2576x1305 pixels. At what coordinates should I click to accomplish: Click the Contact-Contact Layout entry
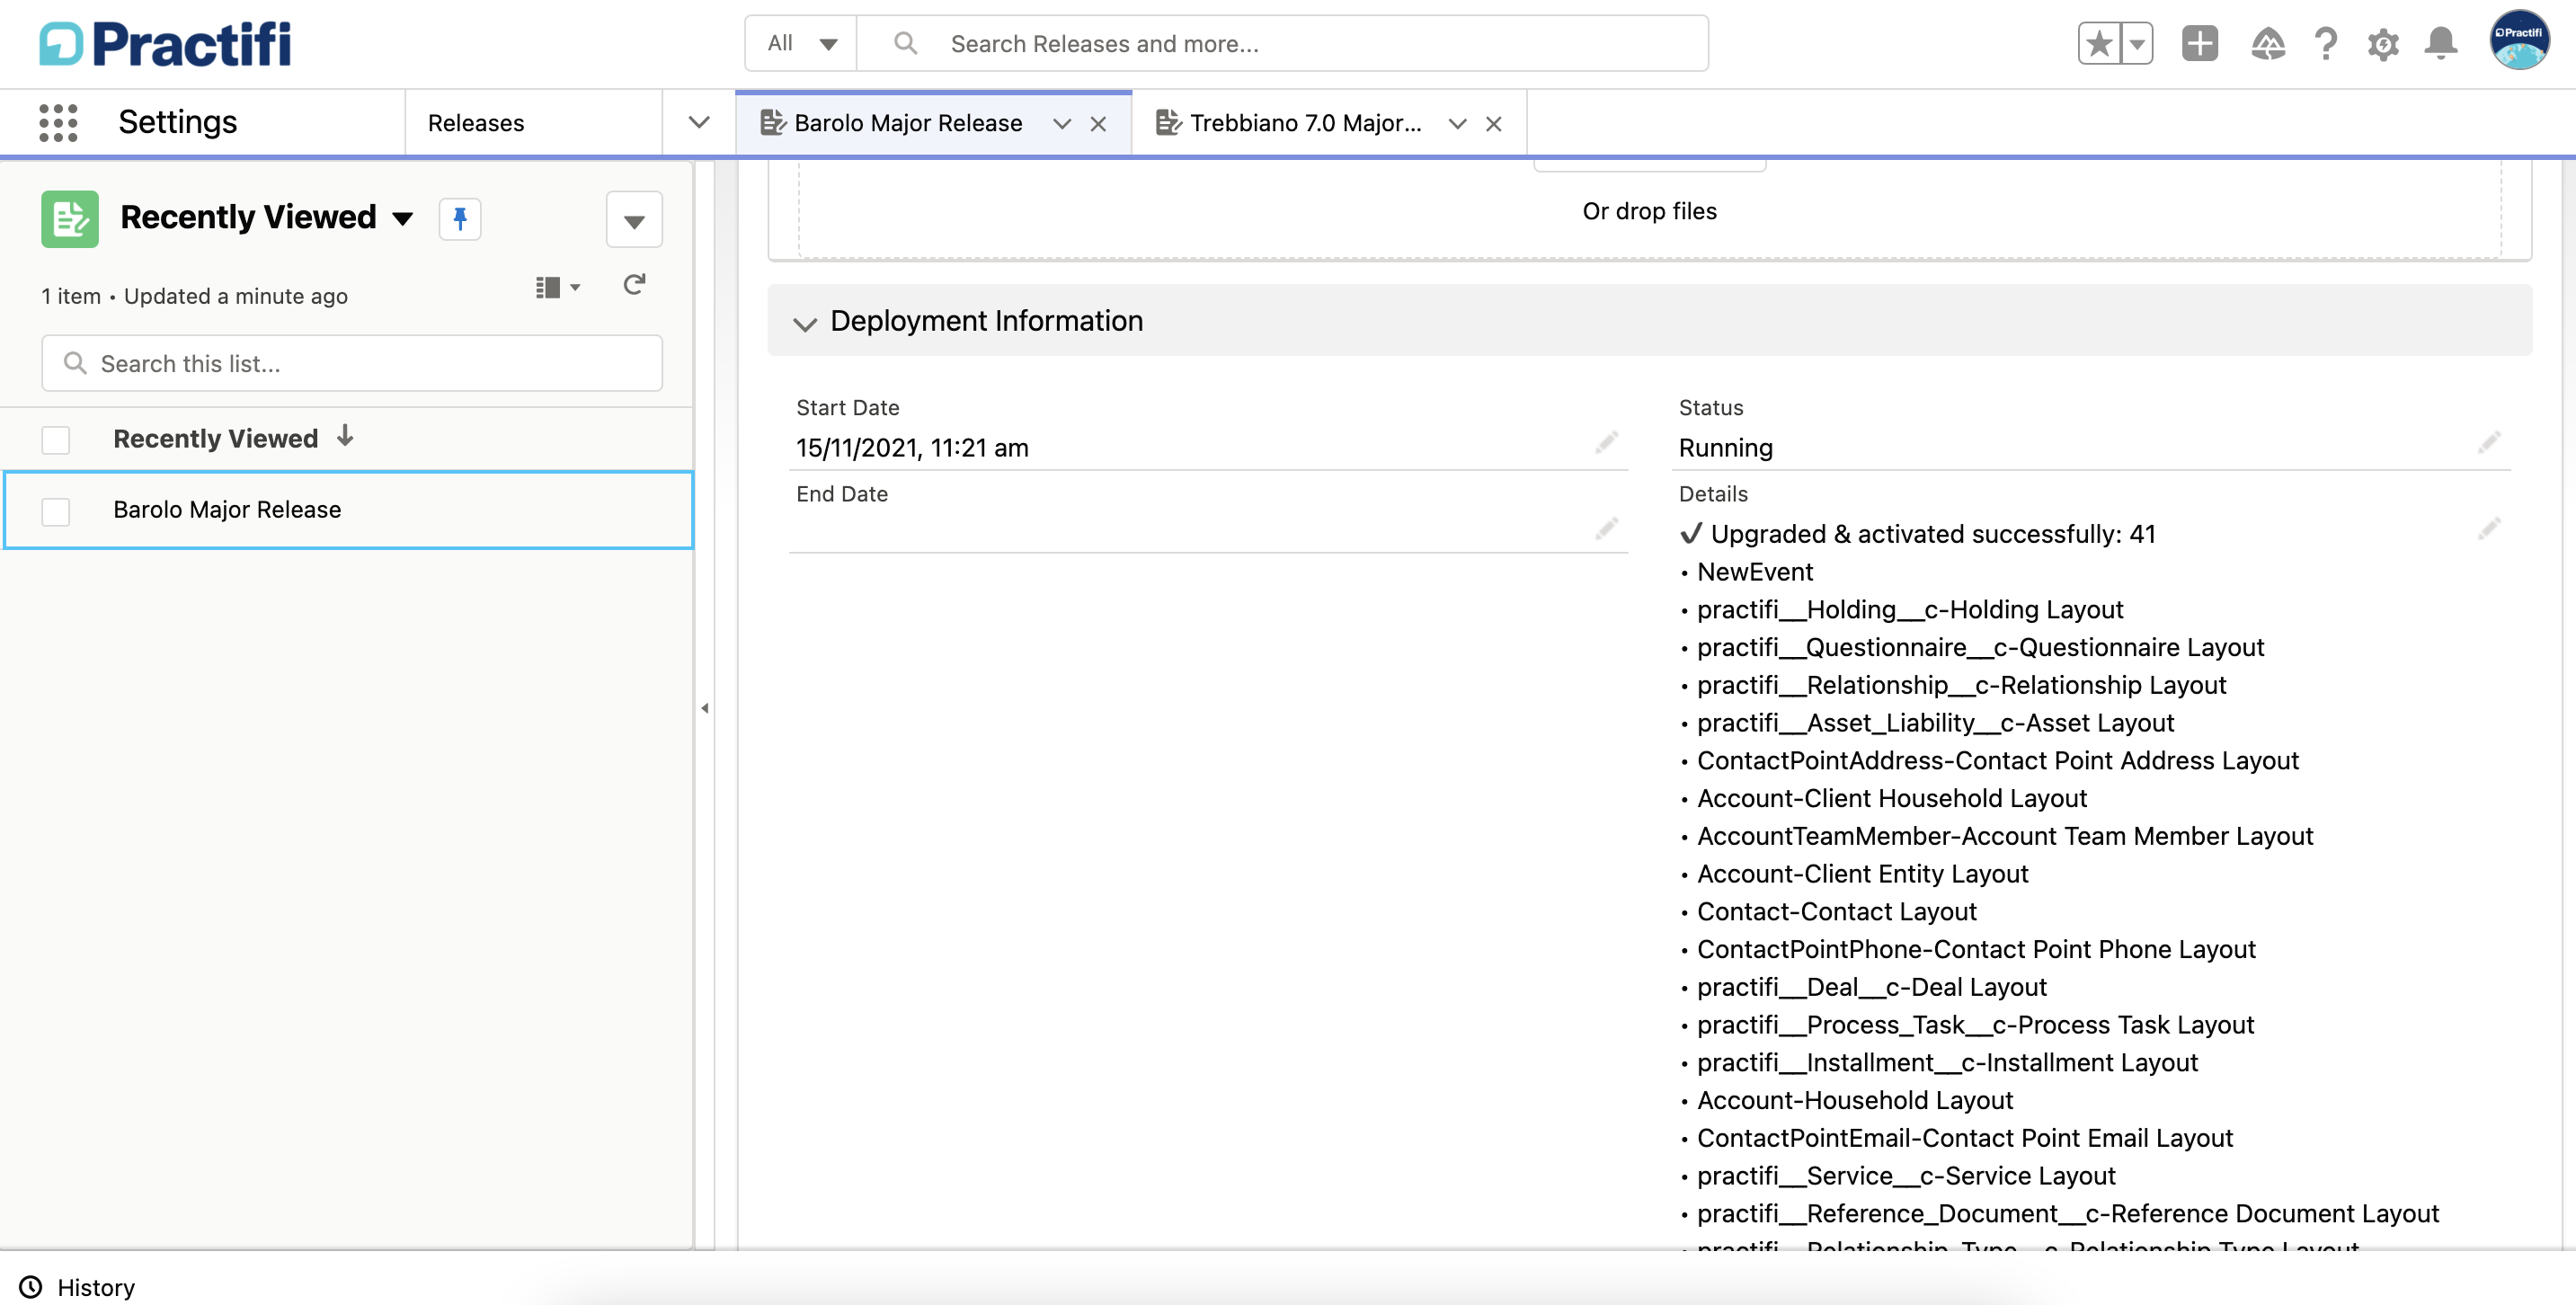pos(1836,911)
